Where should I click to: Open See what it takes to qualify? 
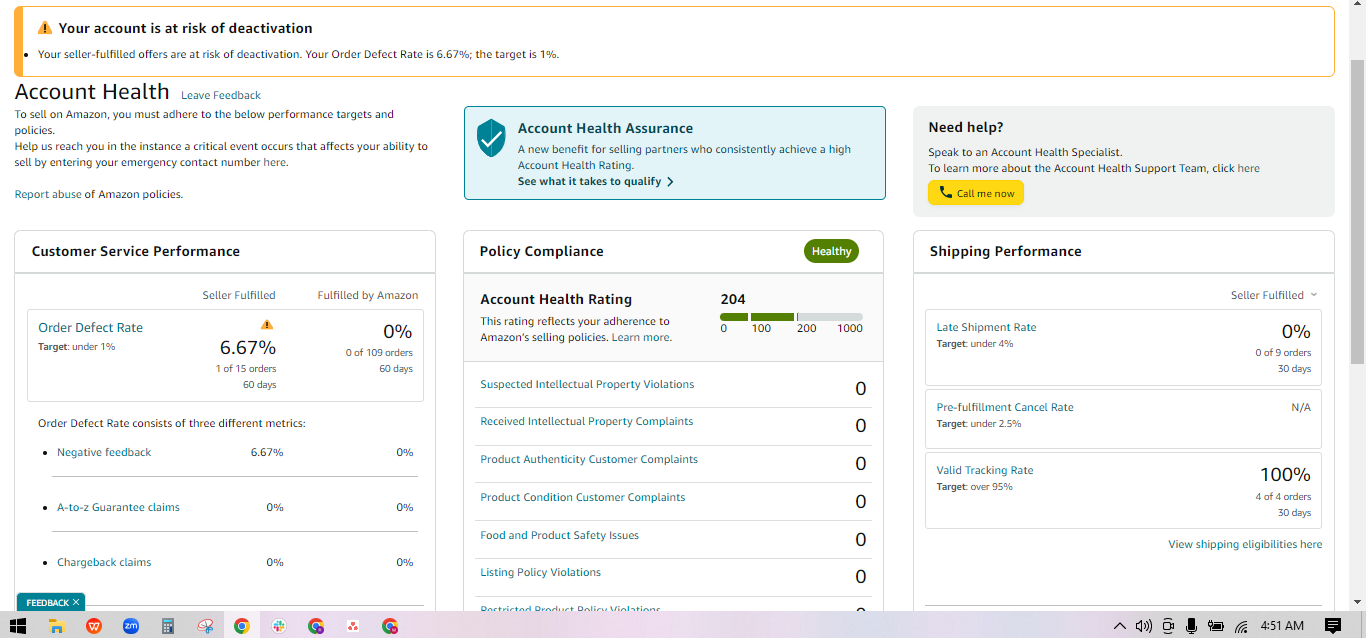pyautogui.click(x=596, y=182)
